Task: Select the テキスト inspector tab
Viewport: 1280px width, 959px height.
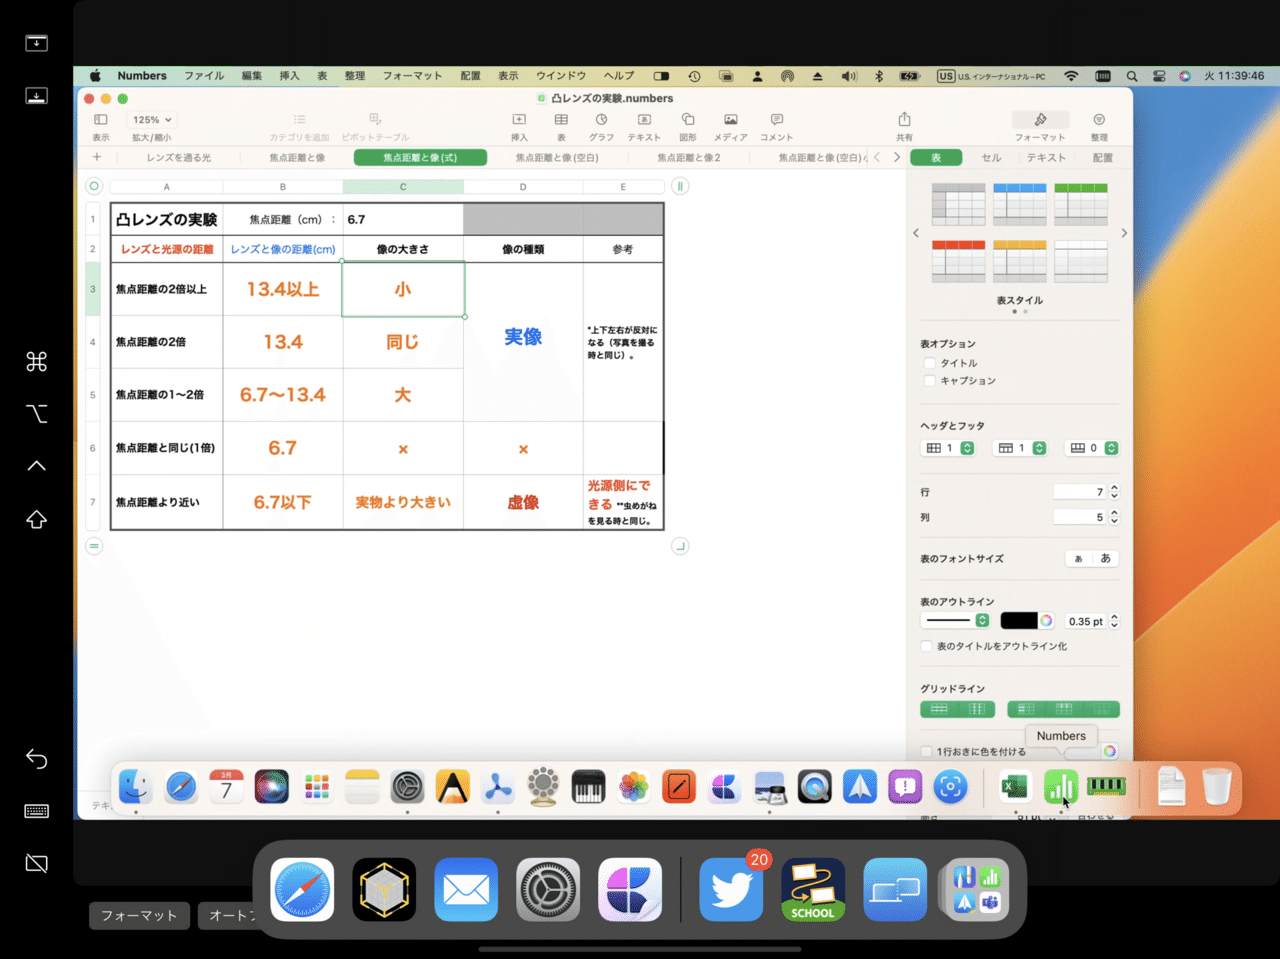Action: click(1046, 157)
